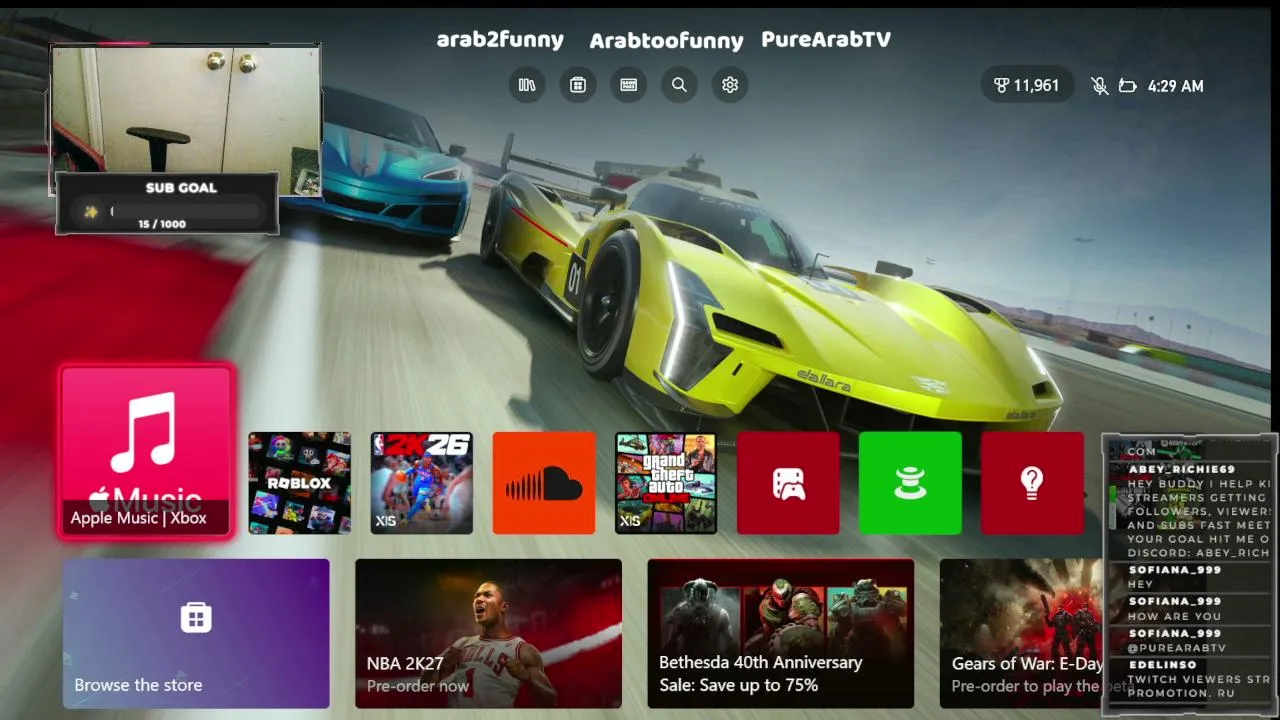The height and width of the screenshot is (720, 1280).
Task: Click the Apple Music | Xbox label
Action: [x=139, y=518]
